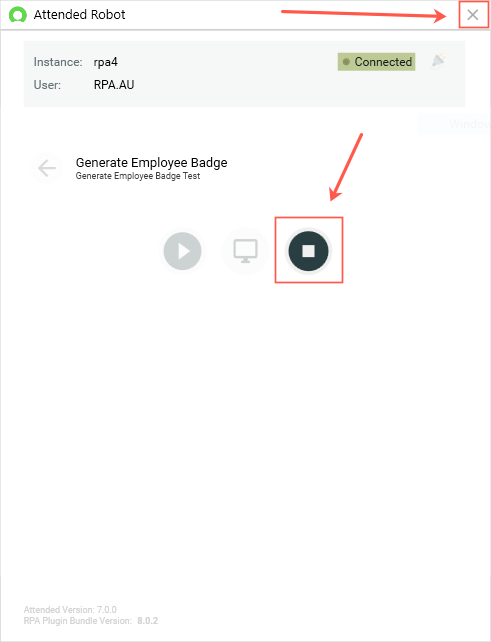Stop the running Generate Employee Badge process
This screenshot has width=491, height=642.
tap(308, 251)
